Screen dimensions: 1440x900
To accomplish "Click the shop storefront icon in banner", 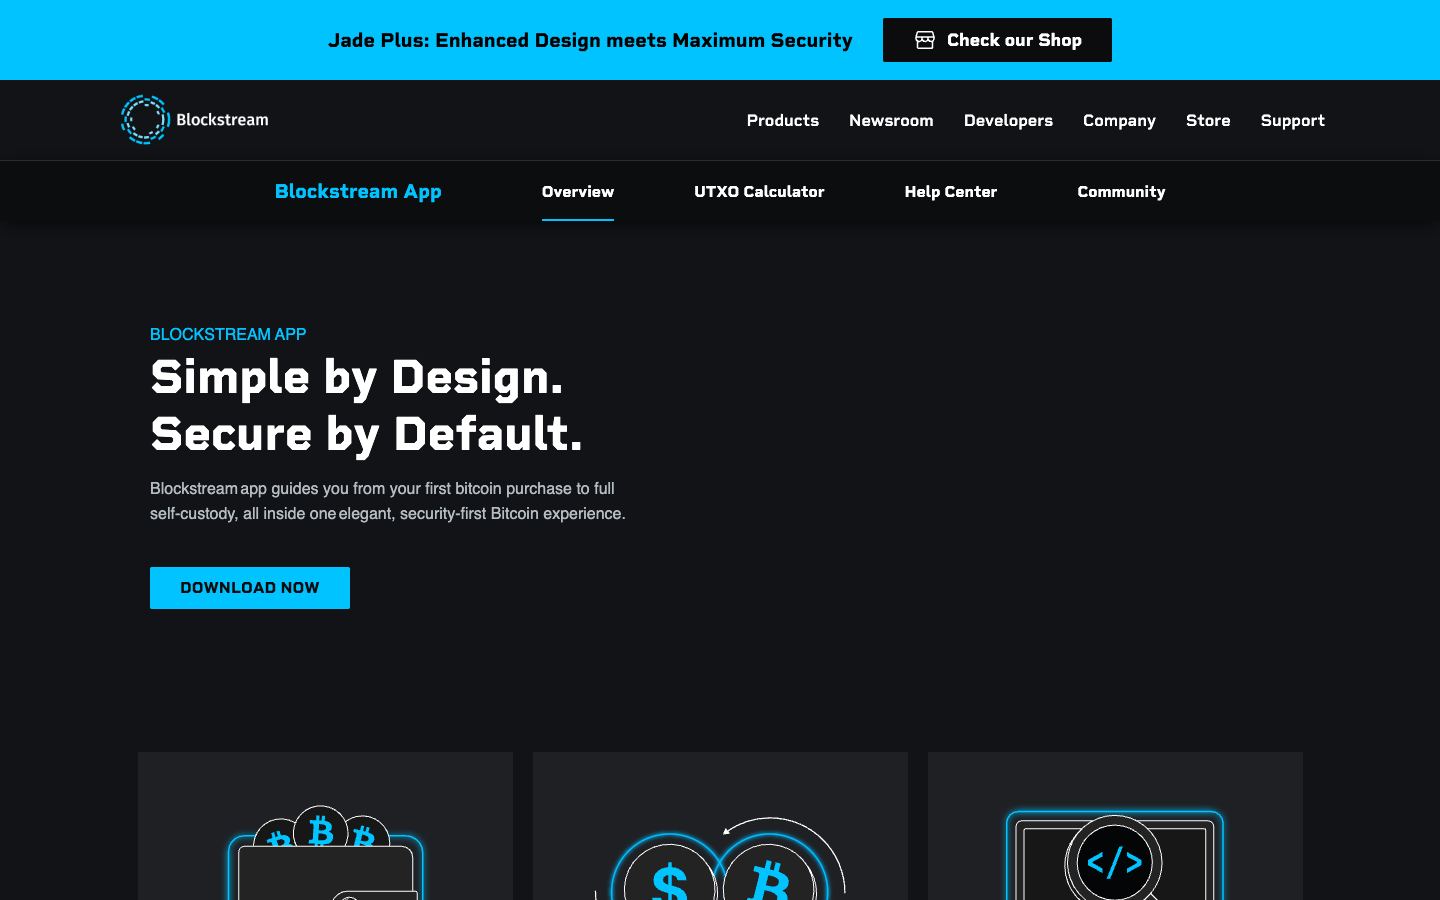I will click(x=925, y=40).
